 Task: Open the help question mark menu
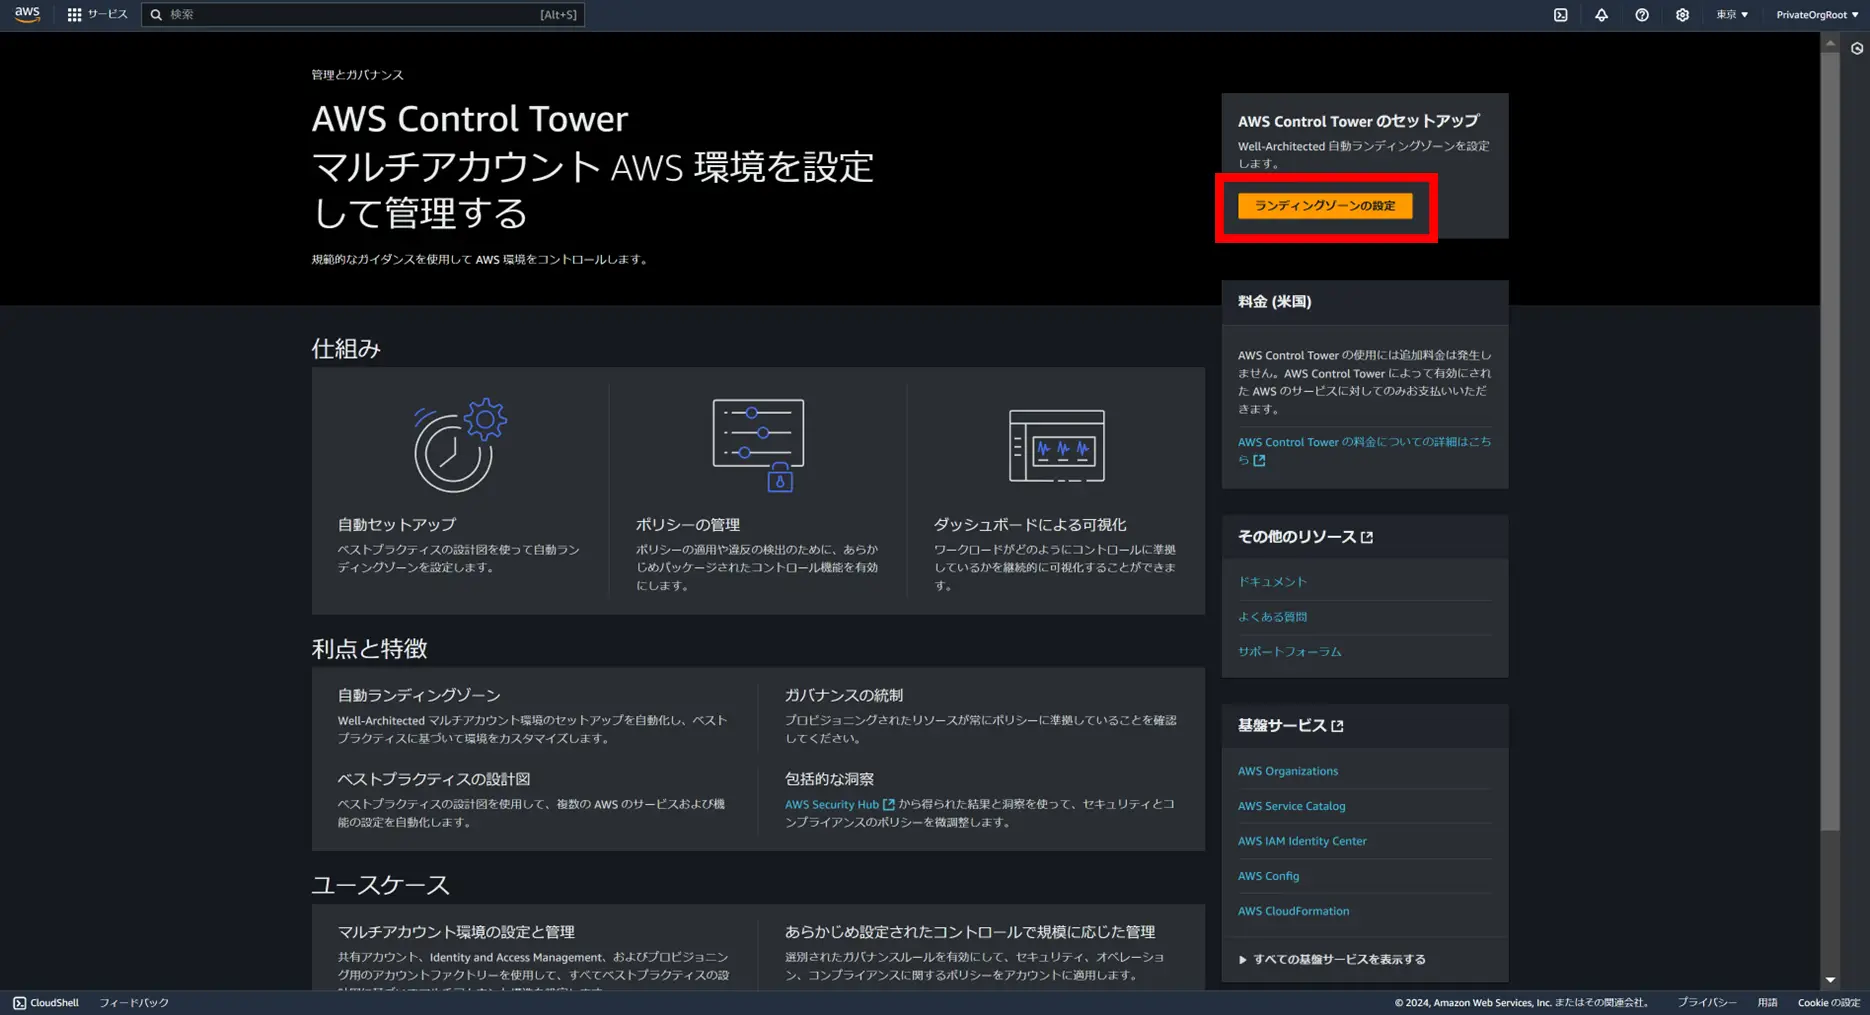(1642, 15)
